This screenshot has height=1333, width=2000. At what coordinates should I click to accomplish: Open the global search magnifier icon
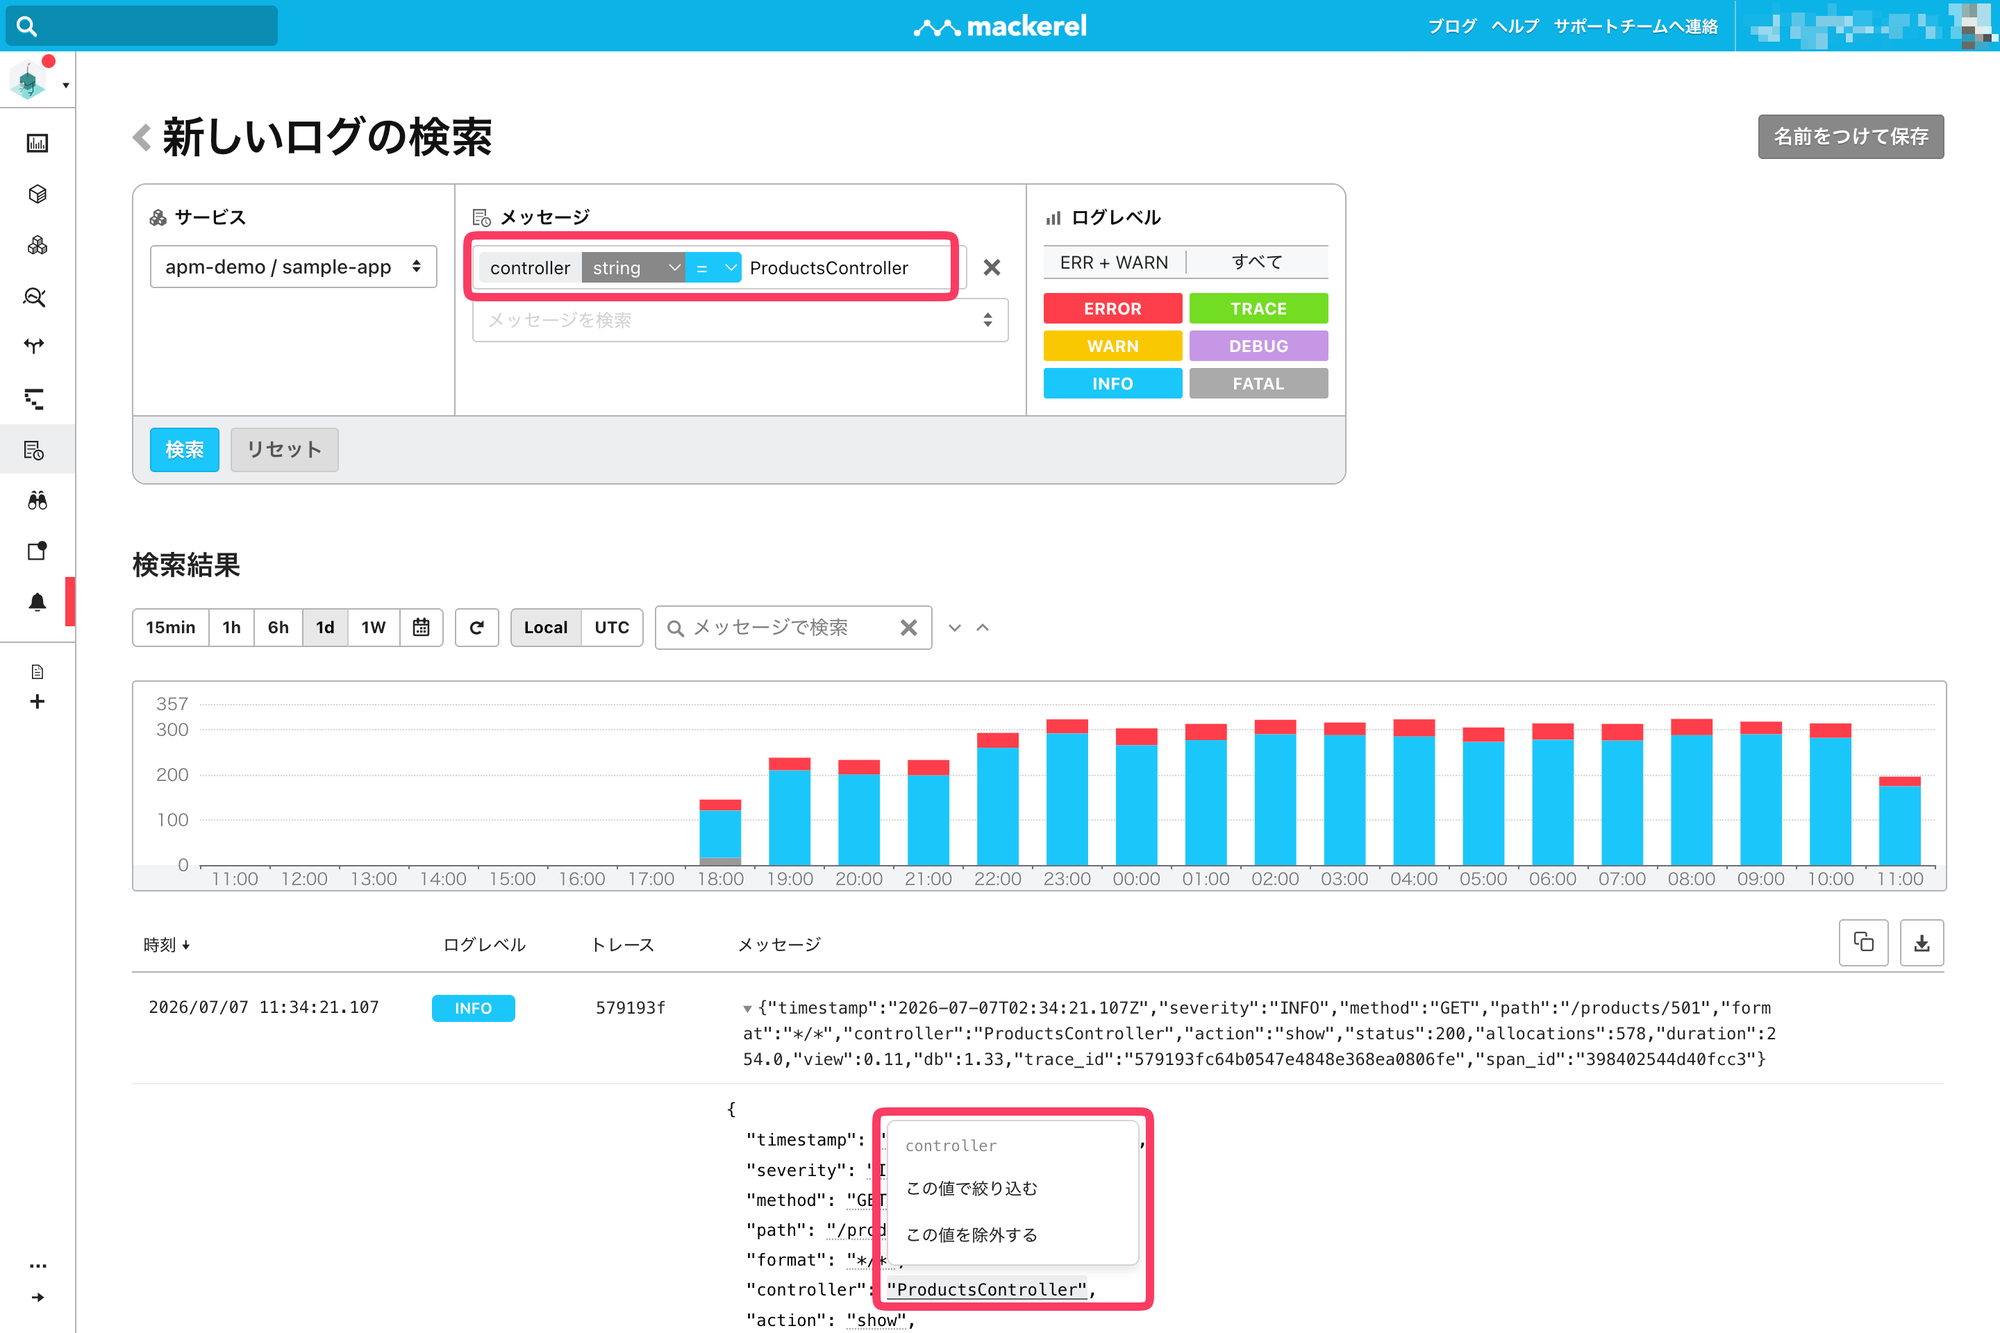(x=27, y=26)
